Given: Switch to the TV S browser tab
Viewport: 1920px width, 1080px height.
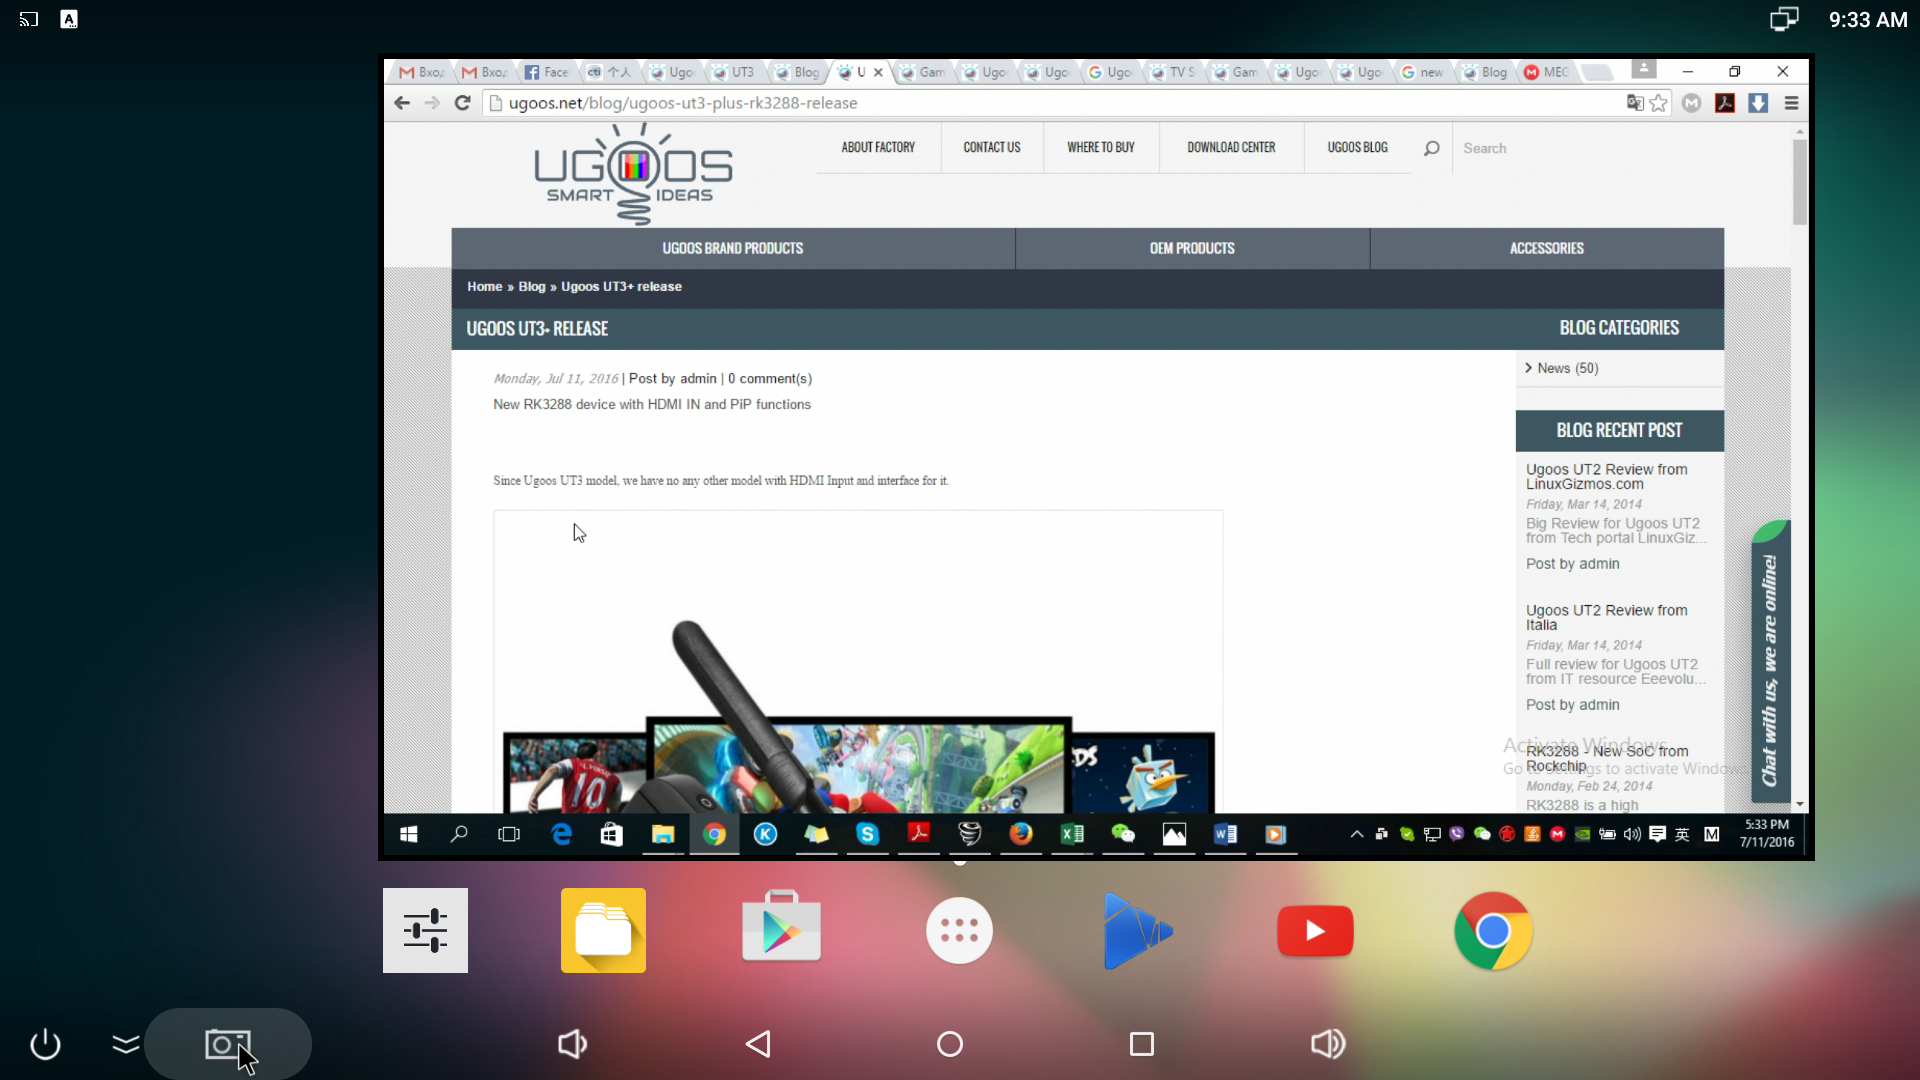Looking at the screenshot, I should pos(1173,72).
